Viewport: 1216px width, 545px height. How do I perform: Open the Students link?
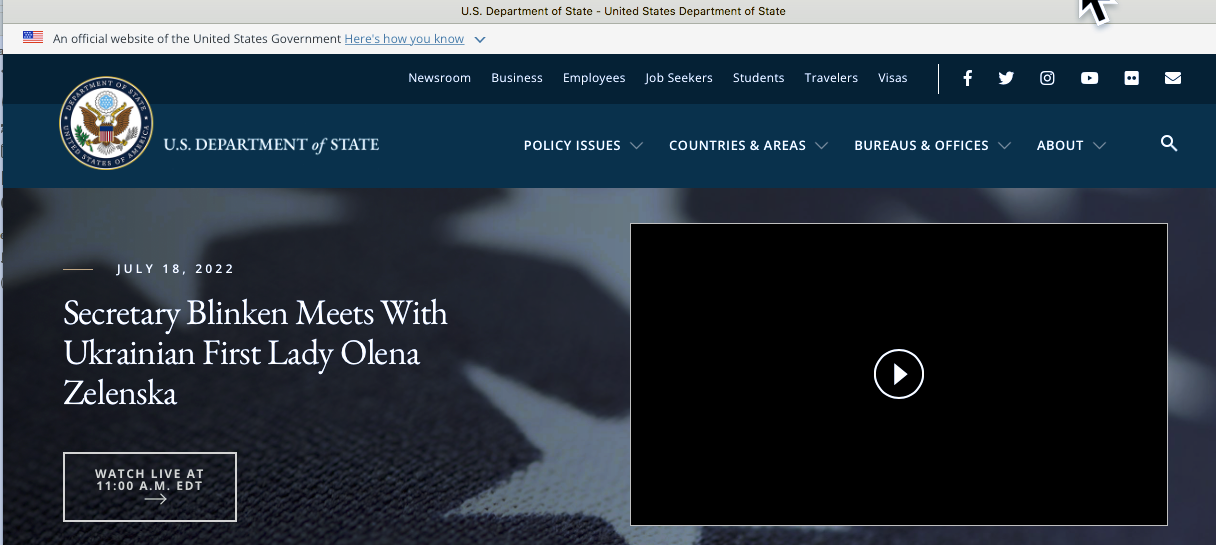tap(758, 78)
